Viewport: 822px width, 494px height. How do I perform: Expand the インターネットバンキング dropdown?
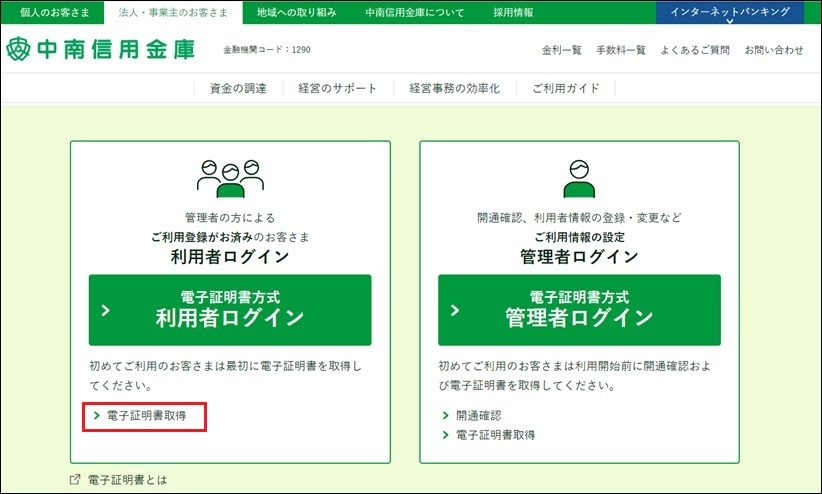(729, 13)
